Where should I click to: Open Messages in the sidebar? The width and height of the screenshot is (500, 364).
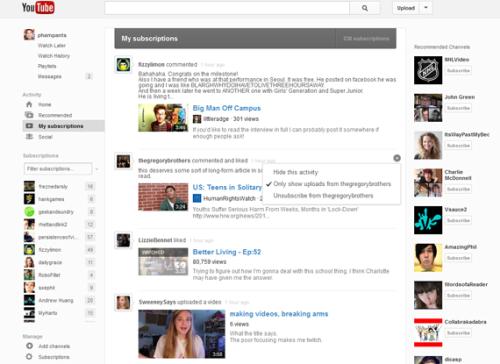pyautogui.click(x=50, y=76)
